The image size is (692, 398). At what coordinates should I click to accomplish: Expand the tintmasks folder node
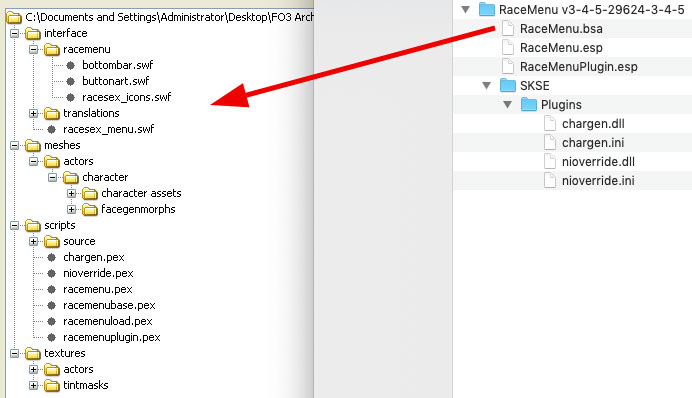34,385
